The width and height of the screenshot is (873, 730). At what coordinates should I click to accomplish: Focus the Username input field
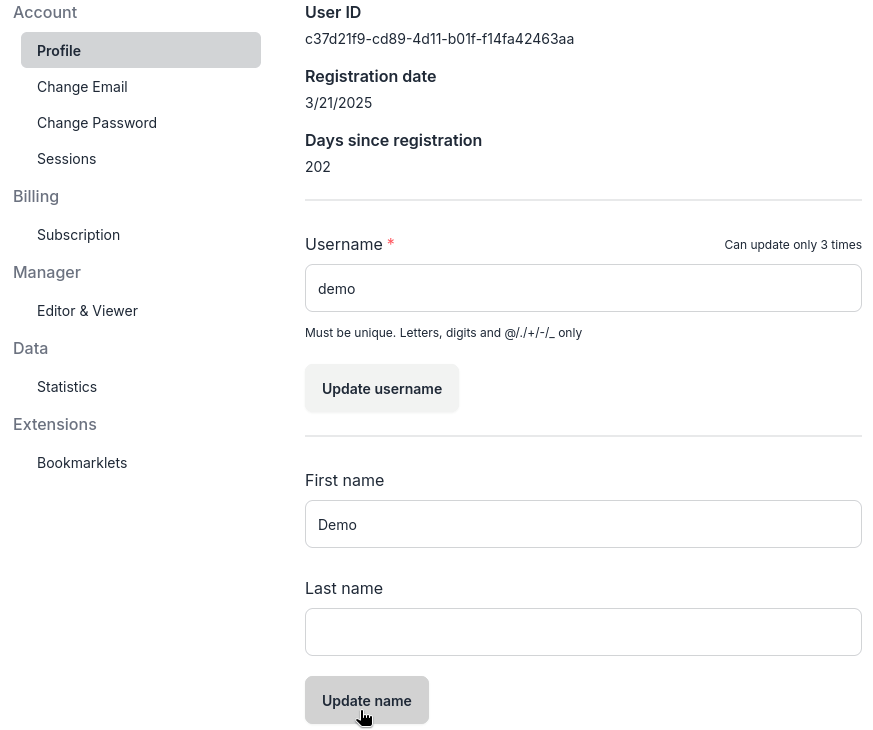point(583,289)
